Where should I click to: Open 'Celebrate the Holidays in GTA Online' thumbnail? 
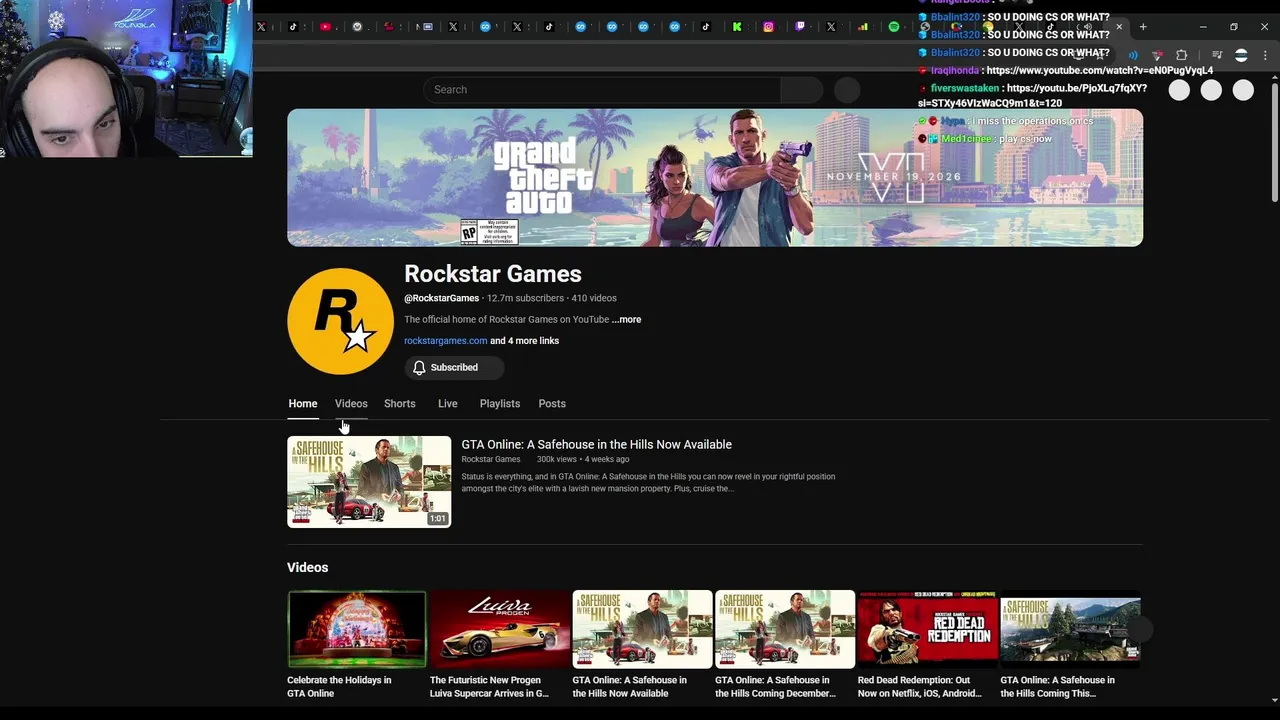(357, 629)
